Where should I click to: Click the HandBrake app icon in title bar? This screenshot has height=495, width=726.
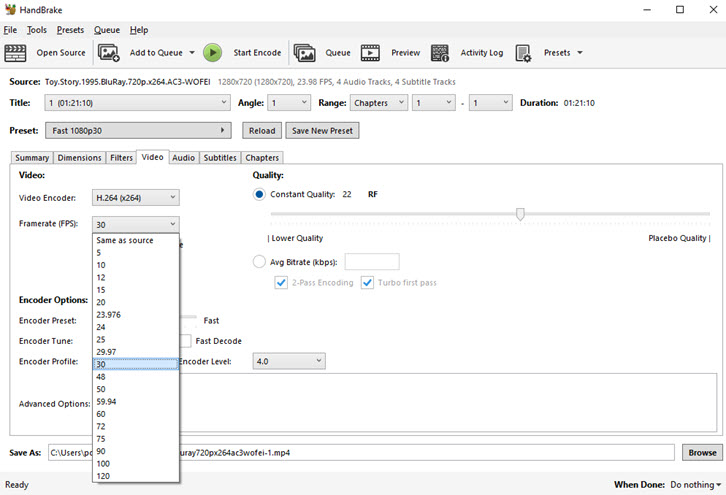[12, 9]
